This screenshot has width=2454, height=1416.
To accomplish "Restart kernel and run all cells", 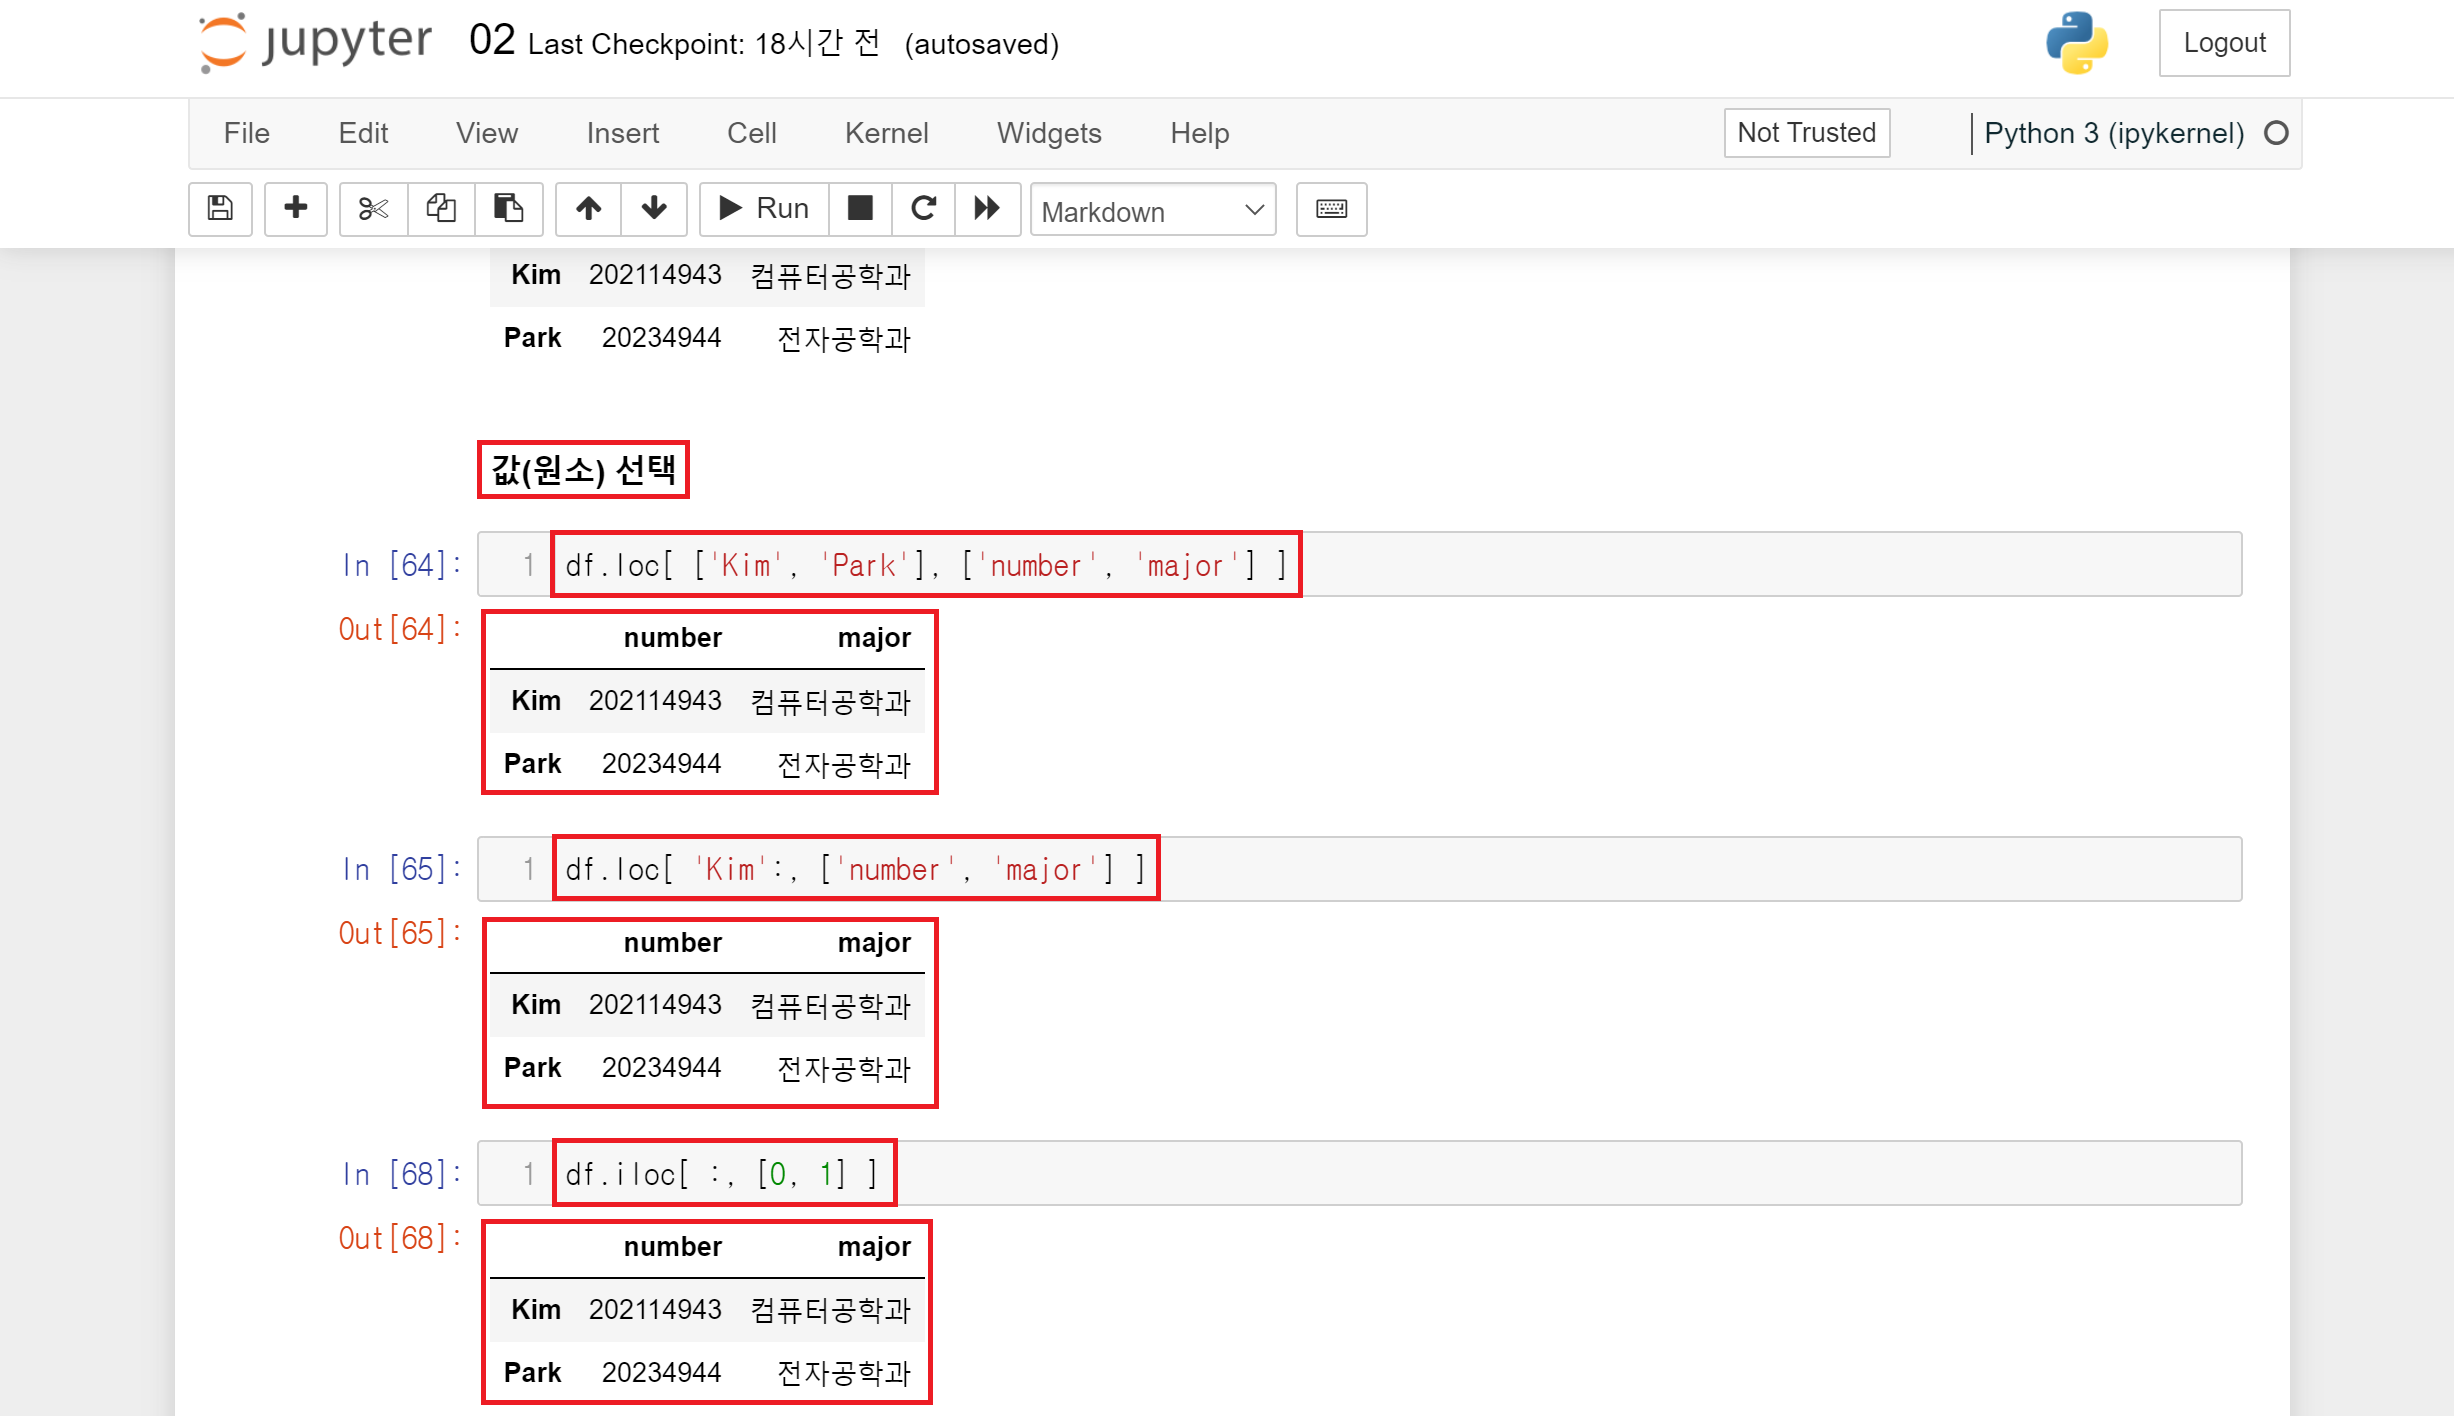I will coord(987,208).
